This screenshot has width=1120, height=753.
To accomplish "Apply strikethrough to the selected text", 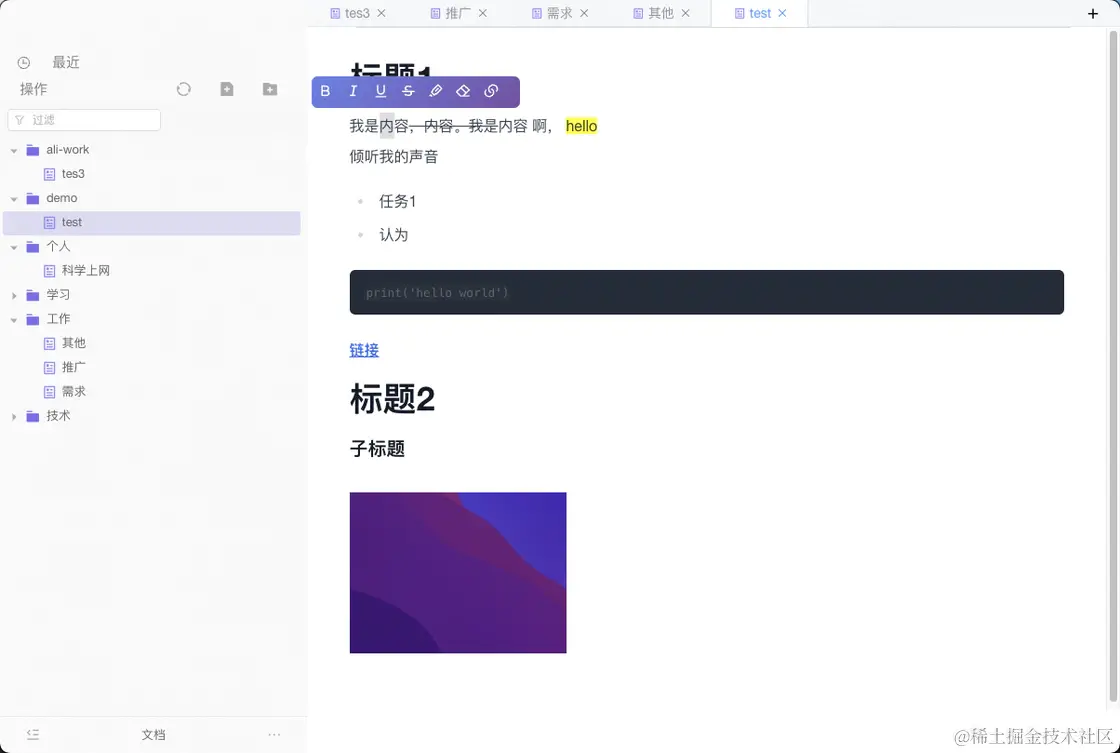I will pos(408,91).
